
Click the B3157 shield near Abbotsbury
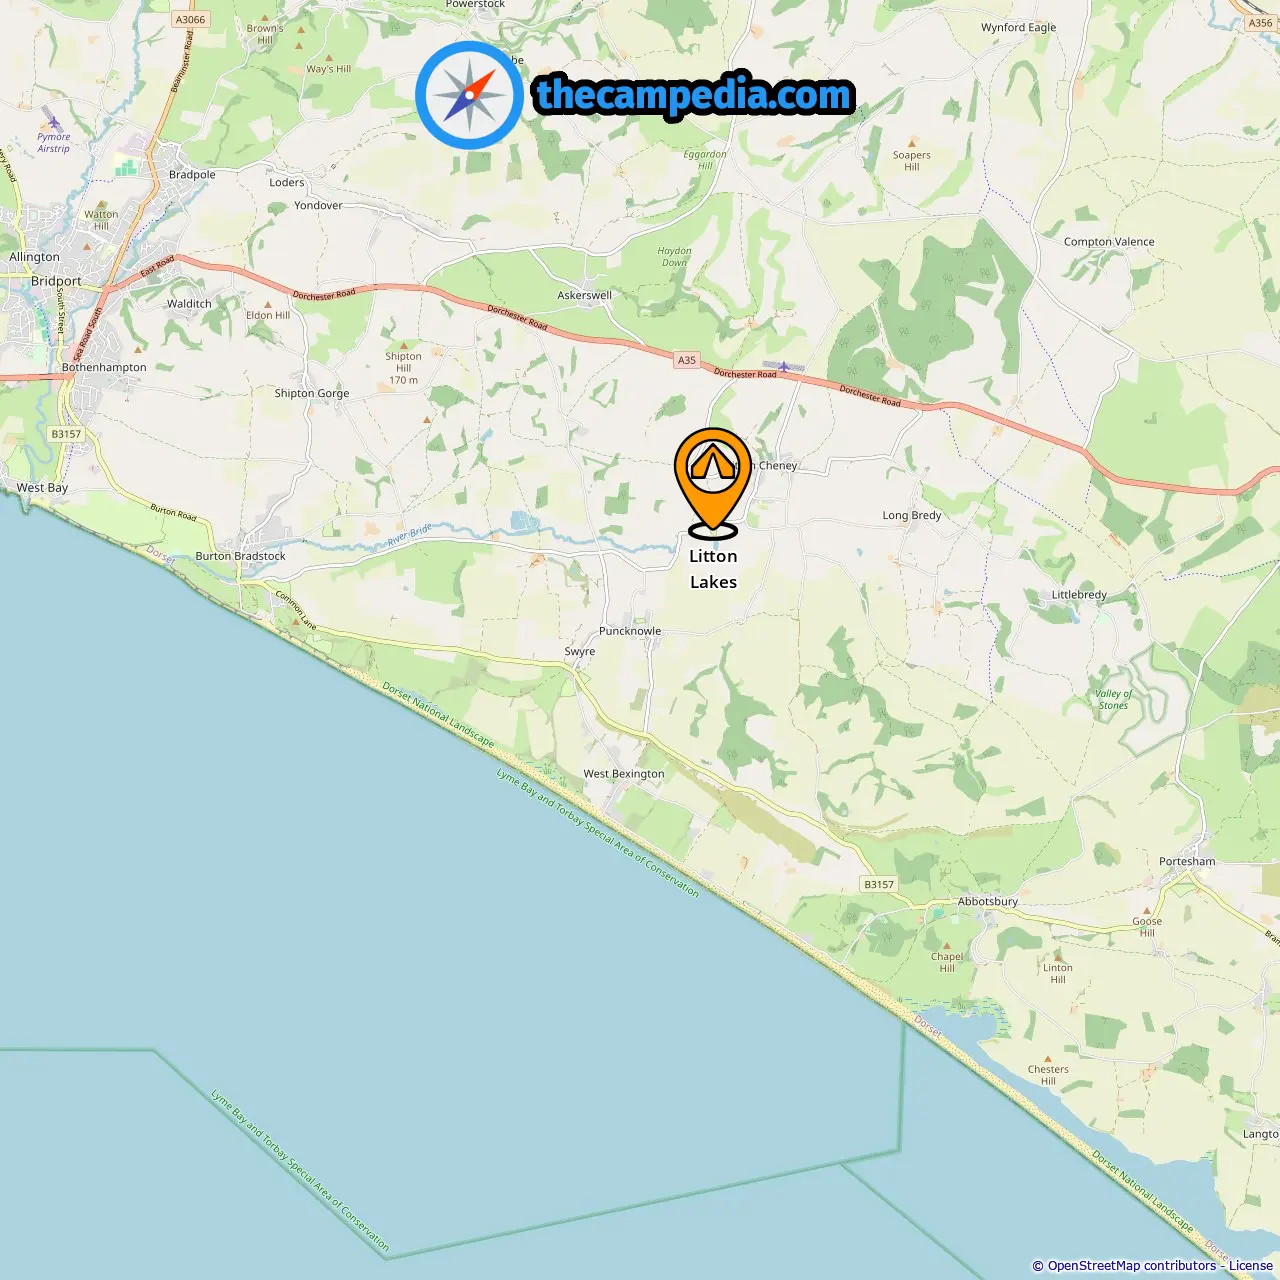[879, 884]
